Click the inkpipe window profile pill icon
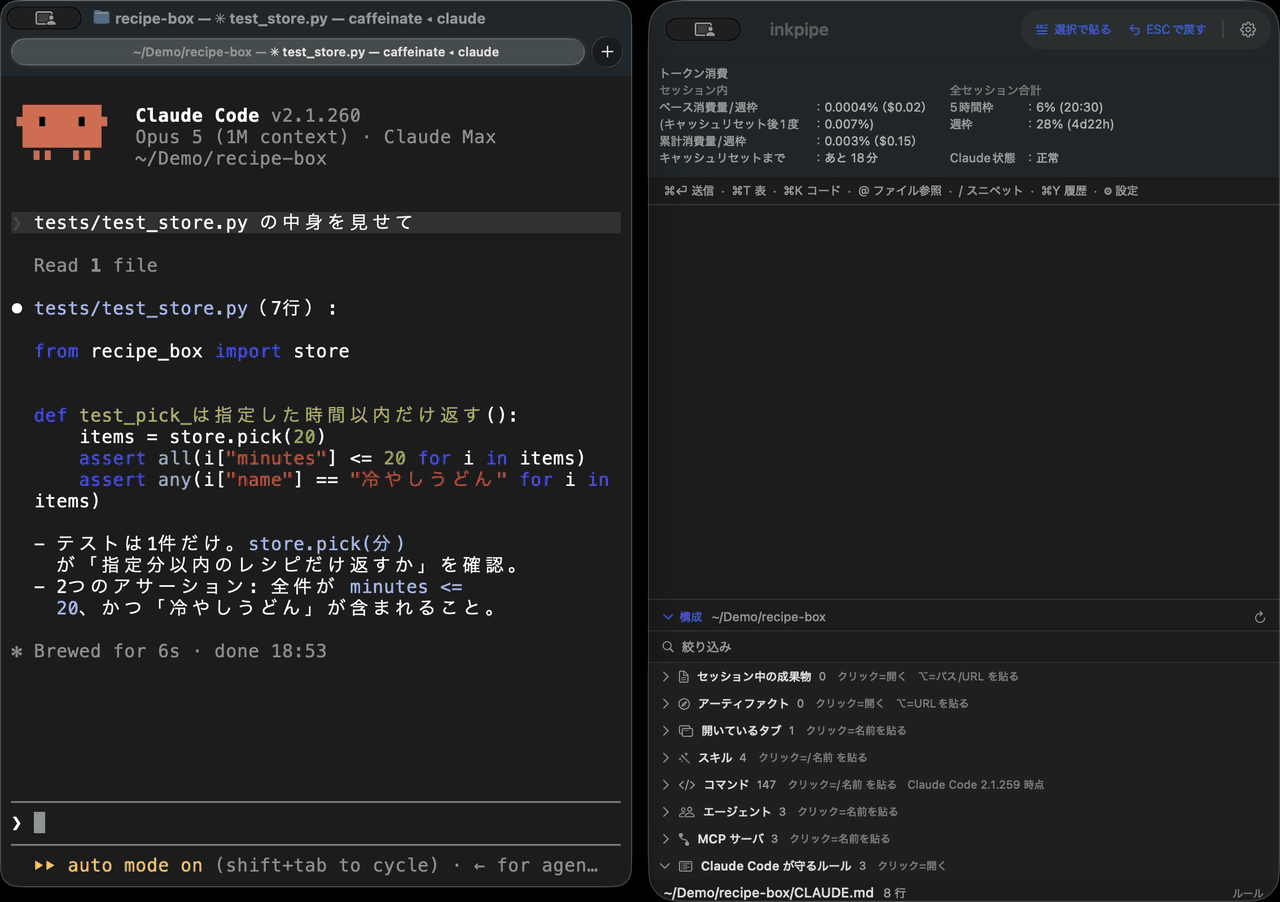The width and height of the screenshot is (1280, 902). coord(703,30)
